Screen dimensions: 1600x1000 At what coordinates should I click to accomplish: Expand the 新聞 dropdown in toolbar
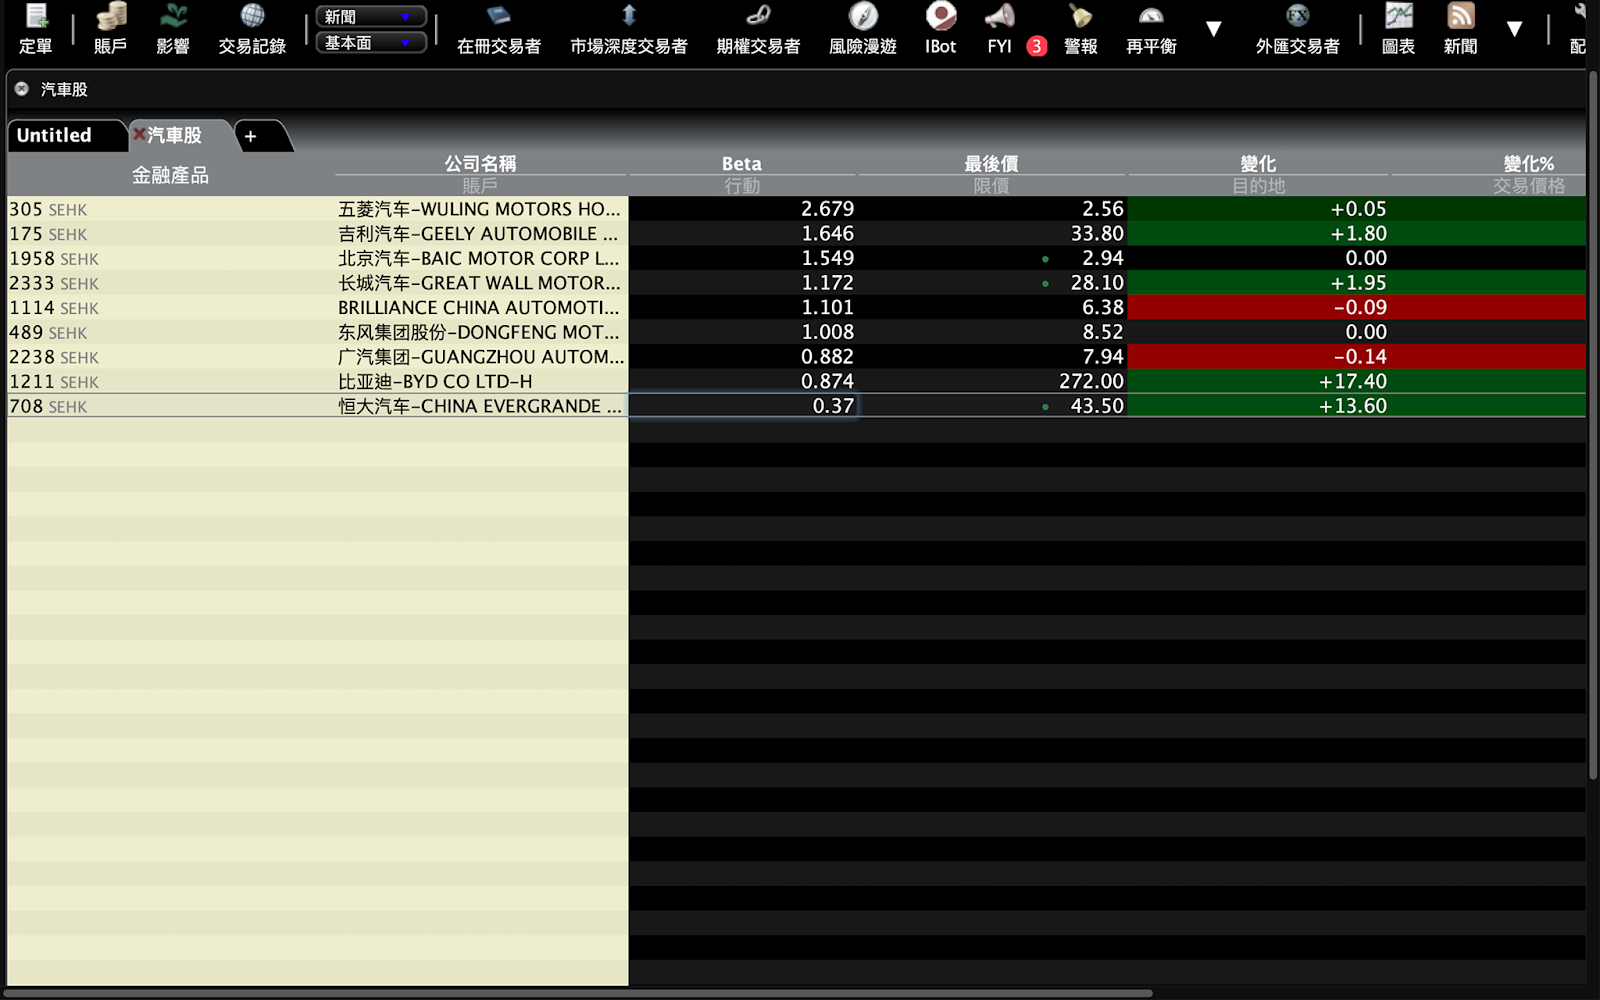pyautogui.click(x=371, y=17)
